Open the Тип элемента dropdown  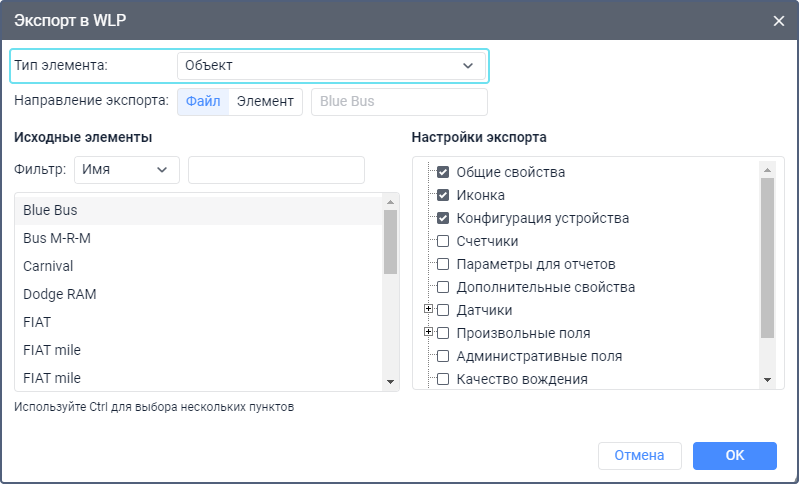pyautogui.click(x=331, y=66)
